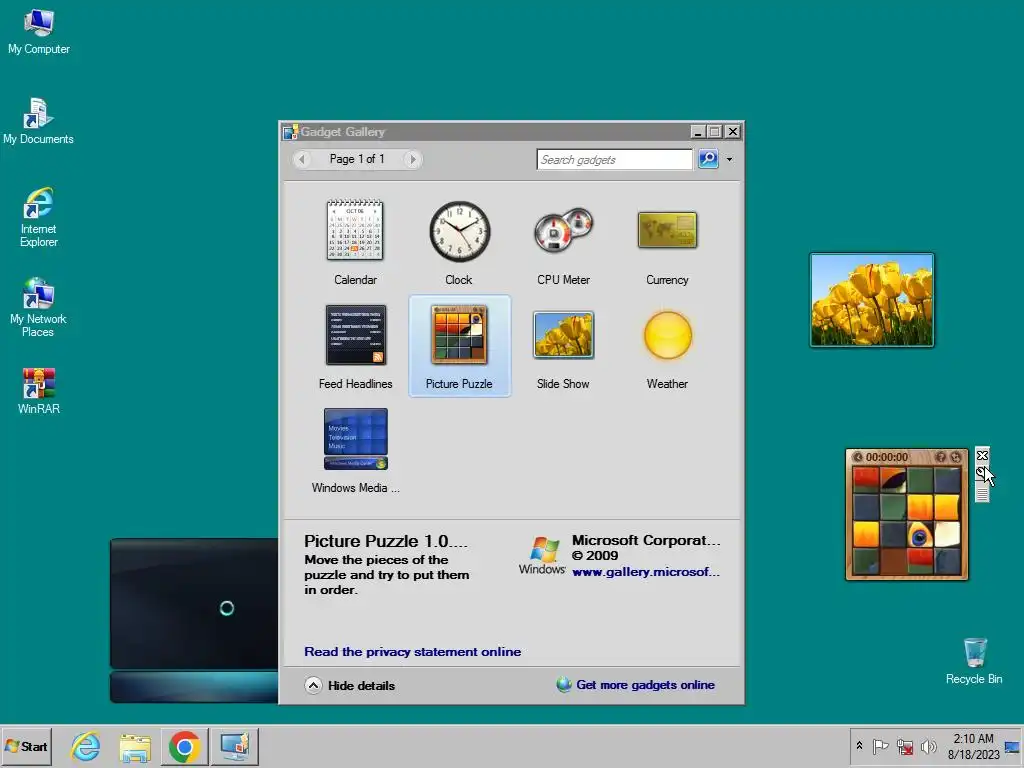The height and width of the screenshot is (768, 1024).
Task: Open Get more gadgets online link
Action: point(645,684)
